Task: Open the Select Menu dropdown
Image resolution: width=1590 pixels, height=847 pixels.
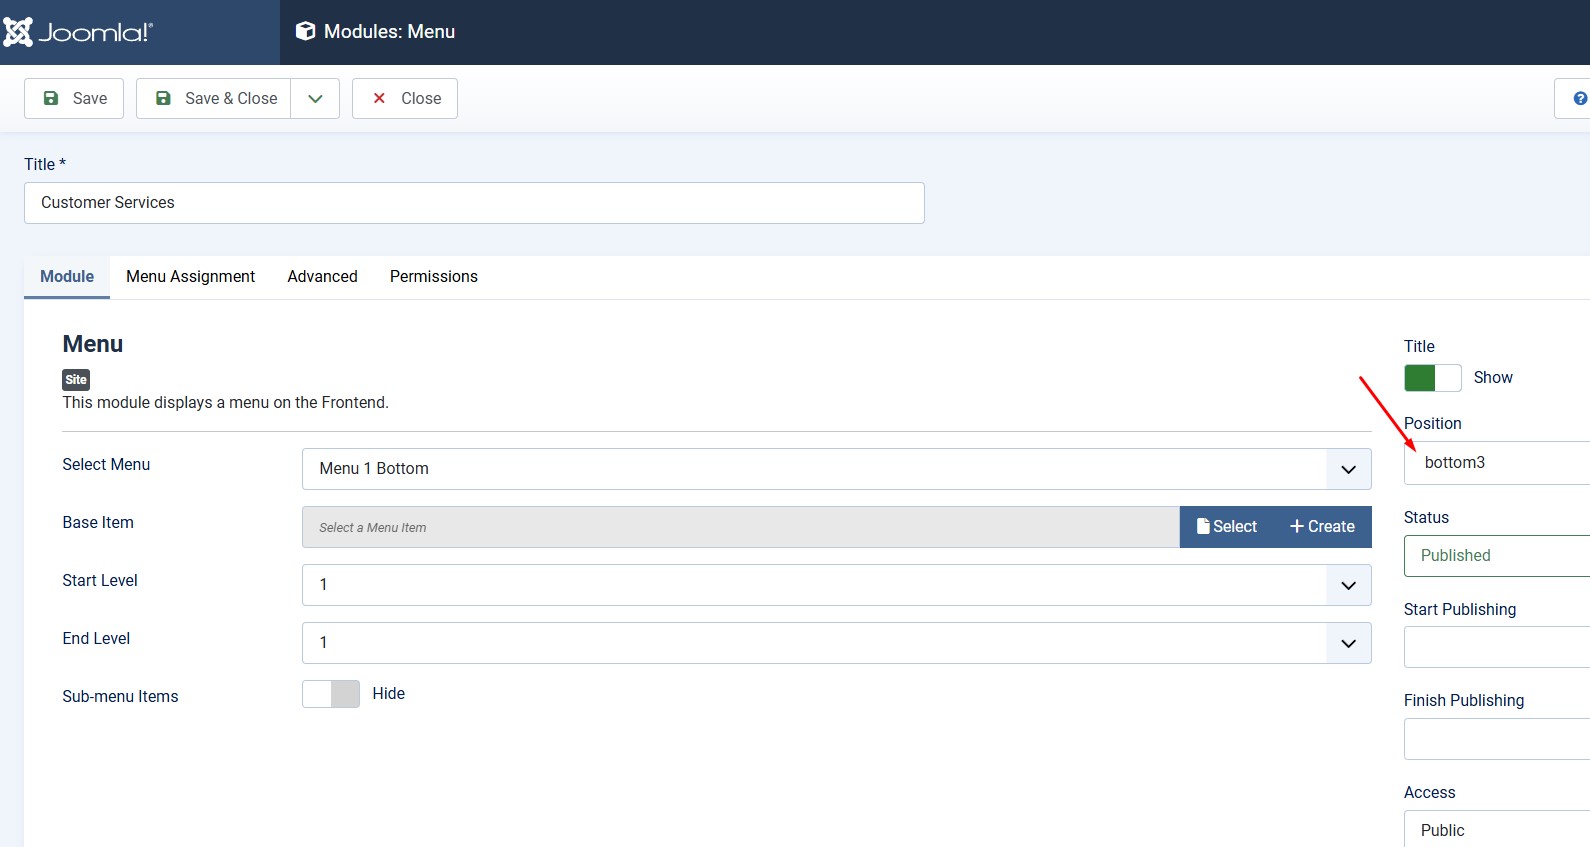Action: (x=836, y=469)
